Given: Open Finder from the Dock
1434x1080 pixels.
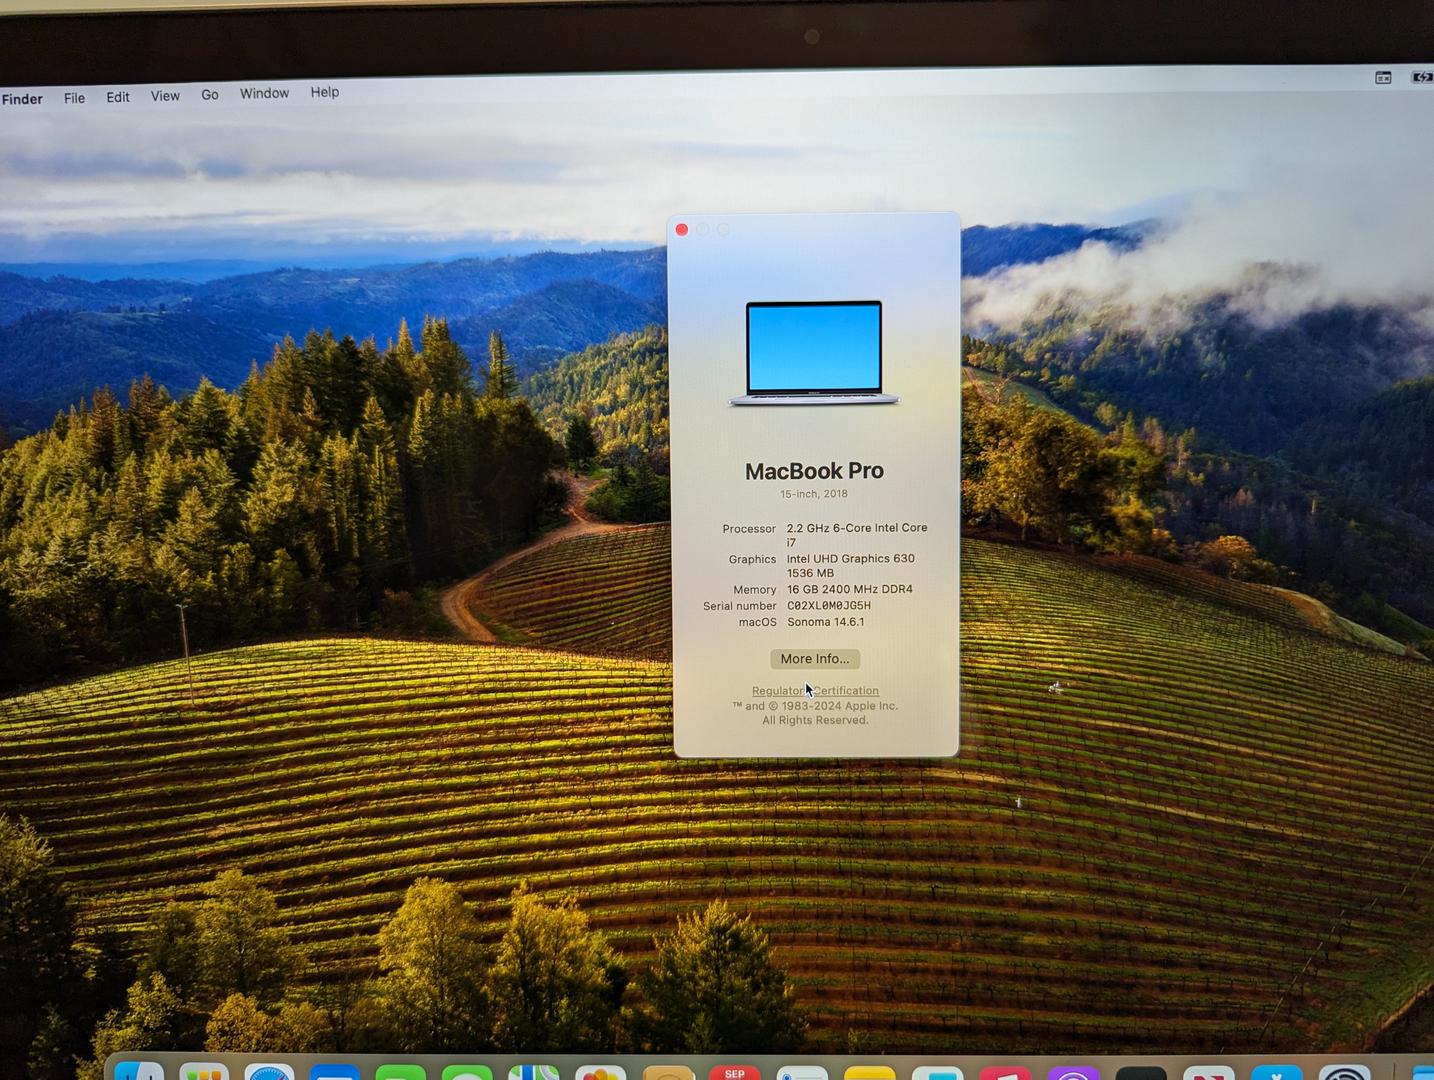Looking at the screenshot, I should point(139,1072).
